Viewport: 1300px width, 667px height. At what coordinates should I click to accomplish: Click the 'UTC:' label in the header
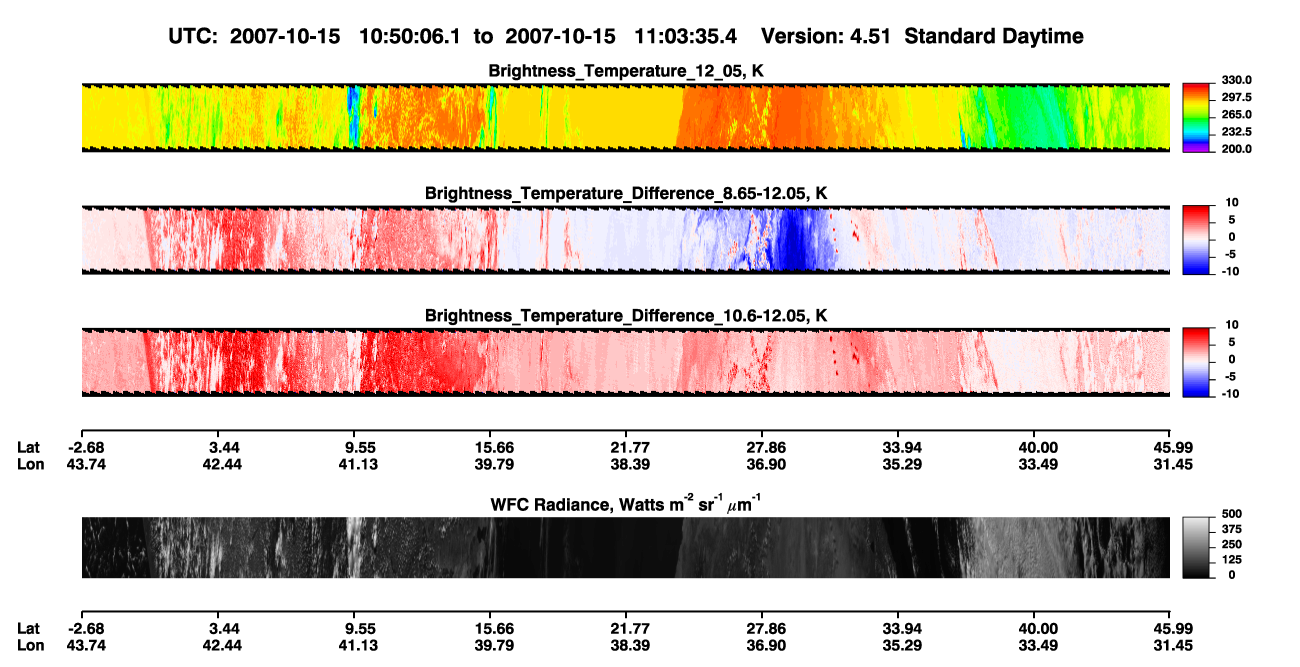[195, 36]
